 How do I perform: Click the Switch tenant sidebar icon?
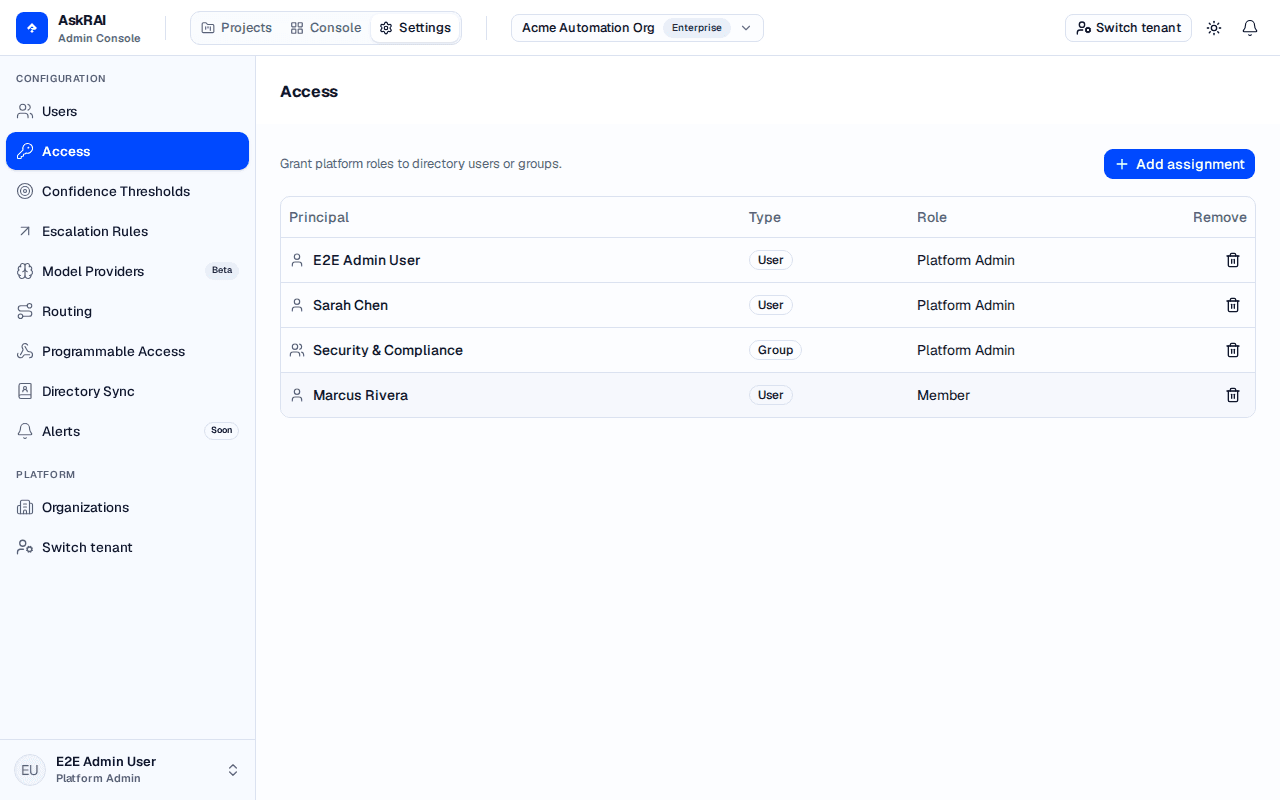25,547
